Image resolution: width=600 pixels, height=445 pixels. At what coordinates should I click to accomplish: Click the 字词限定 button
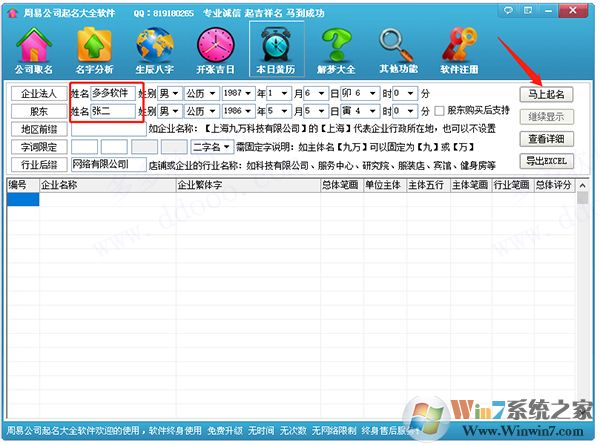(39, 147)
